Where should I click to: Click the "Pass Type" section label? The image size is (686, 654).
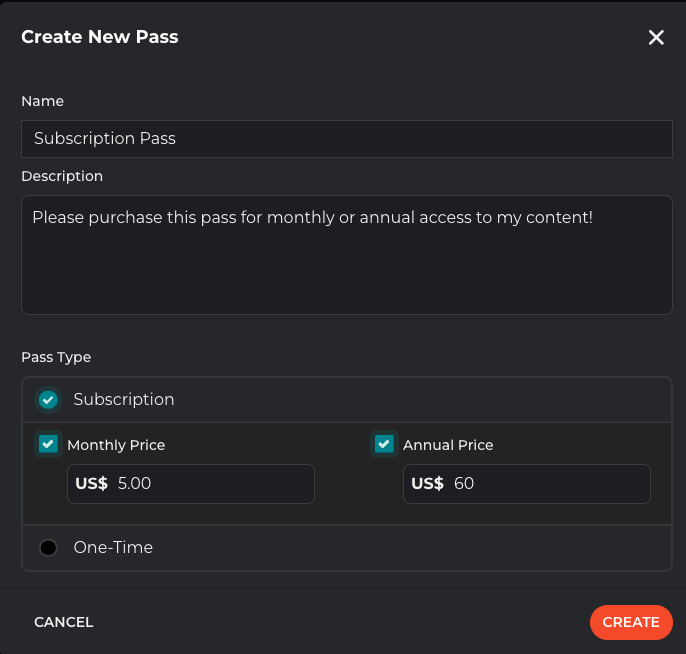pyautogui.click(x=56, y=357)
